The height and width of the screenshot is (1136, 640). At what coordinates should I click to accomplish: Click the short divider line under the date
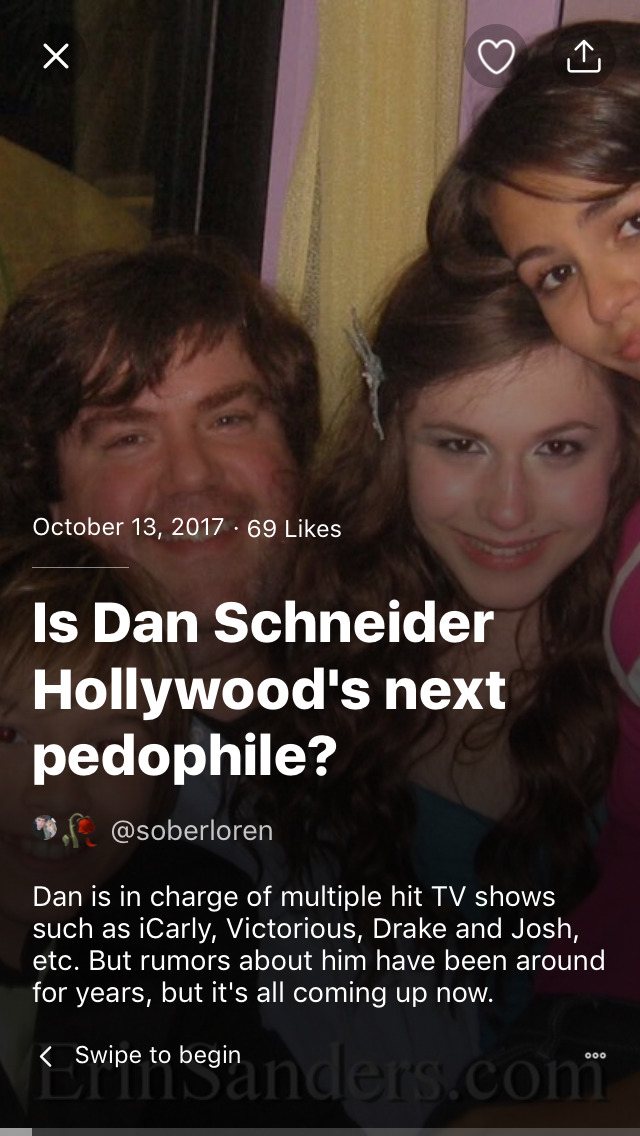pyautogui.click(x=80, y=567)
